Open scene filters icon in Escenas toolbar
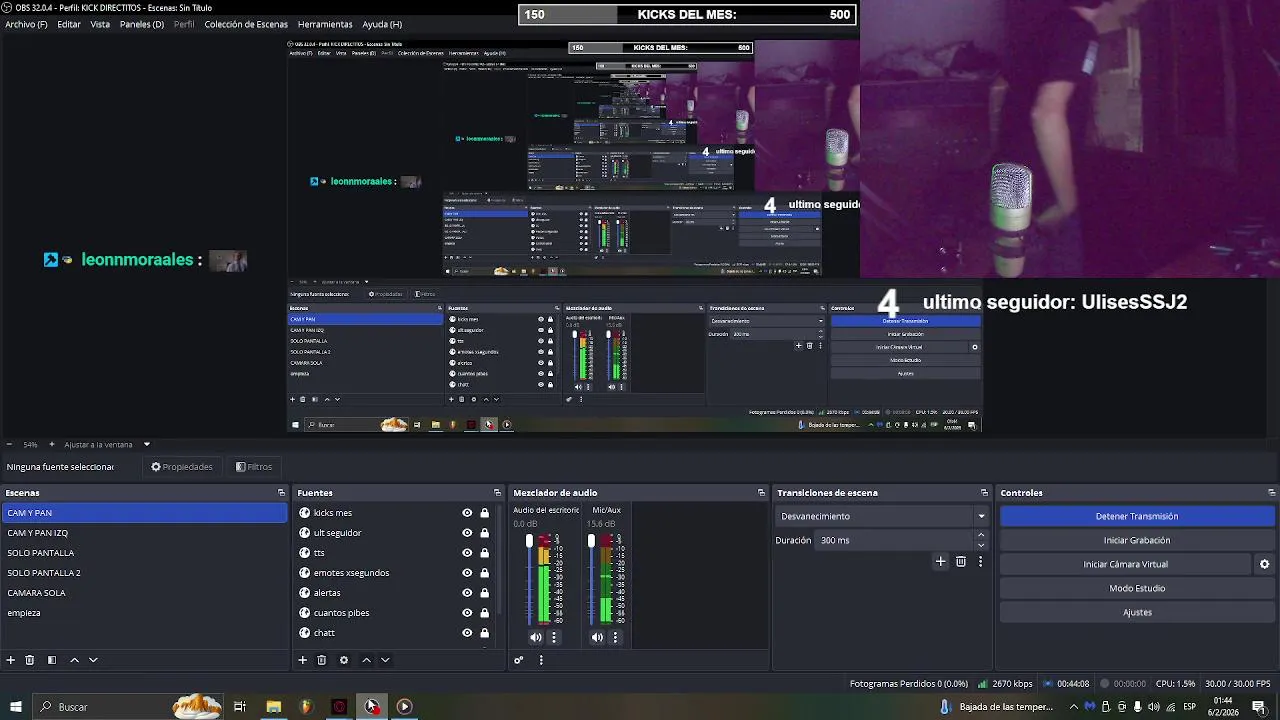Screen dimensions: 1280x720 (x=52, y=660)
